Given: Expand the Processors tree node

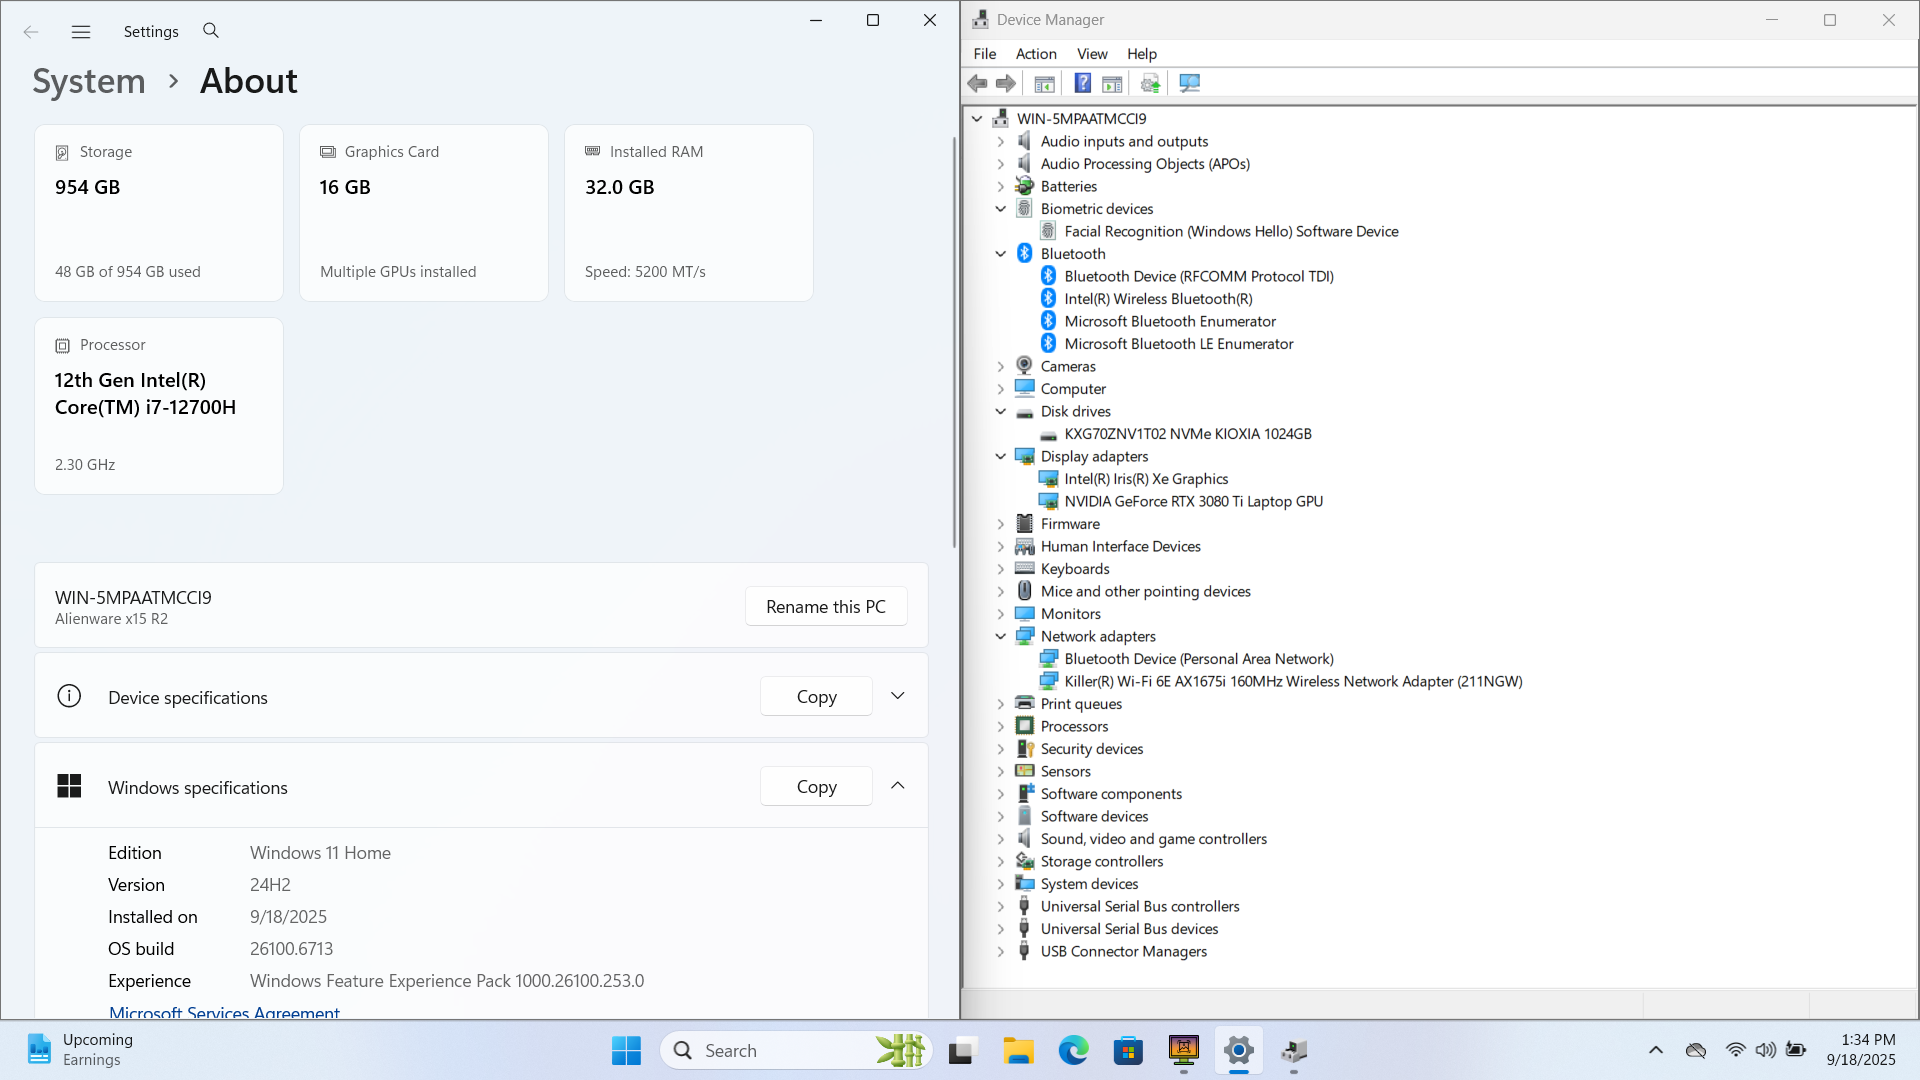Looking at the screenshot, I should 1000,727.
